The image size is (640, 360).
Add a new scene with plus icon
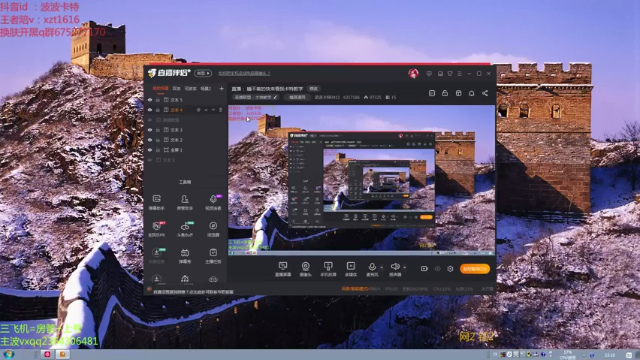click(x=221, y=88)
